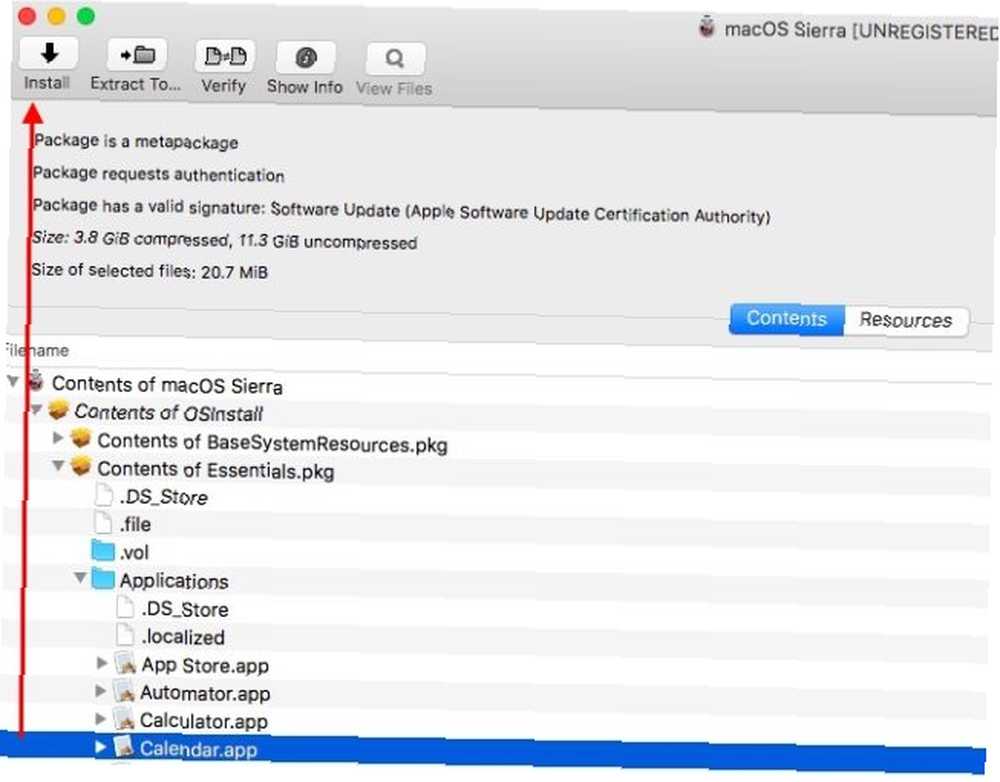Click the Automator.app icon
The image size is (1000, 782).
(x=124, y=691)
